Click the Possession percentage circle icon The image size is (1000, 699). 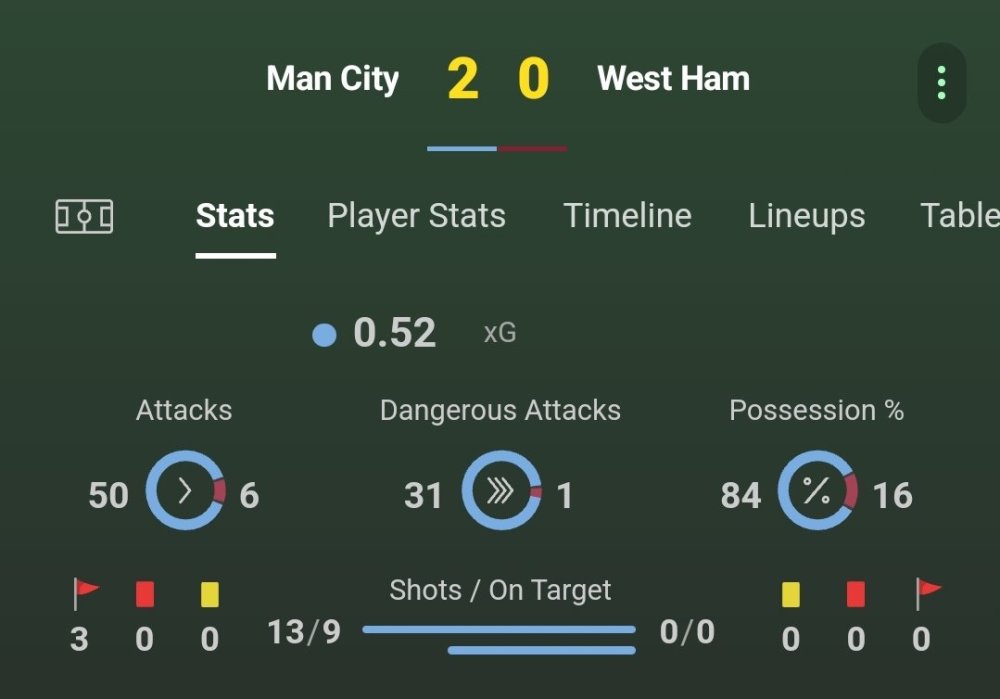817,491
